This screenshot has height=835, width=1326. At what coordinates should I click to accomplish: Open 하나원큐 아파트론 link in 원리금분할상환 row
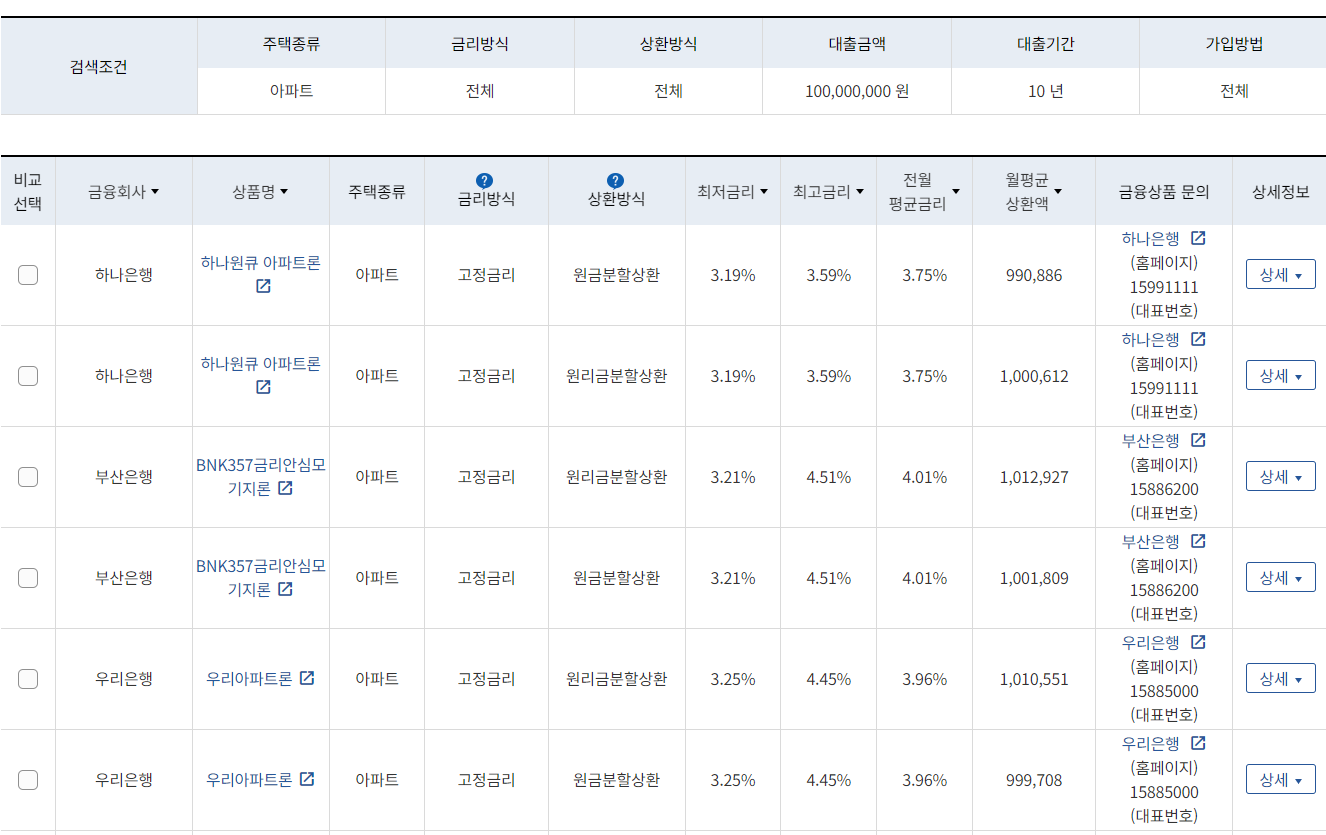[x=261, y=364]
